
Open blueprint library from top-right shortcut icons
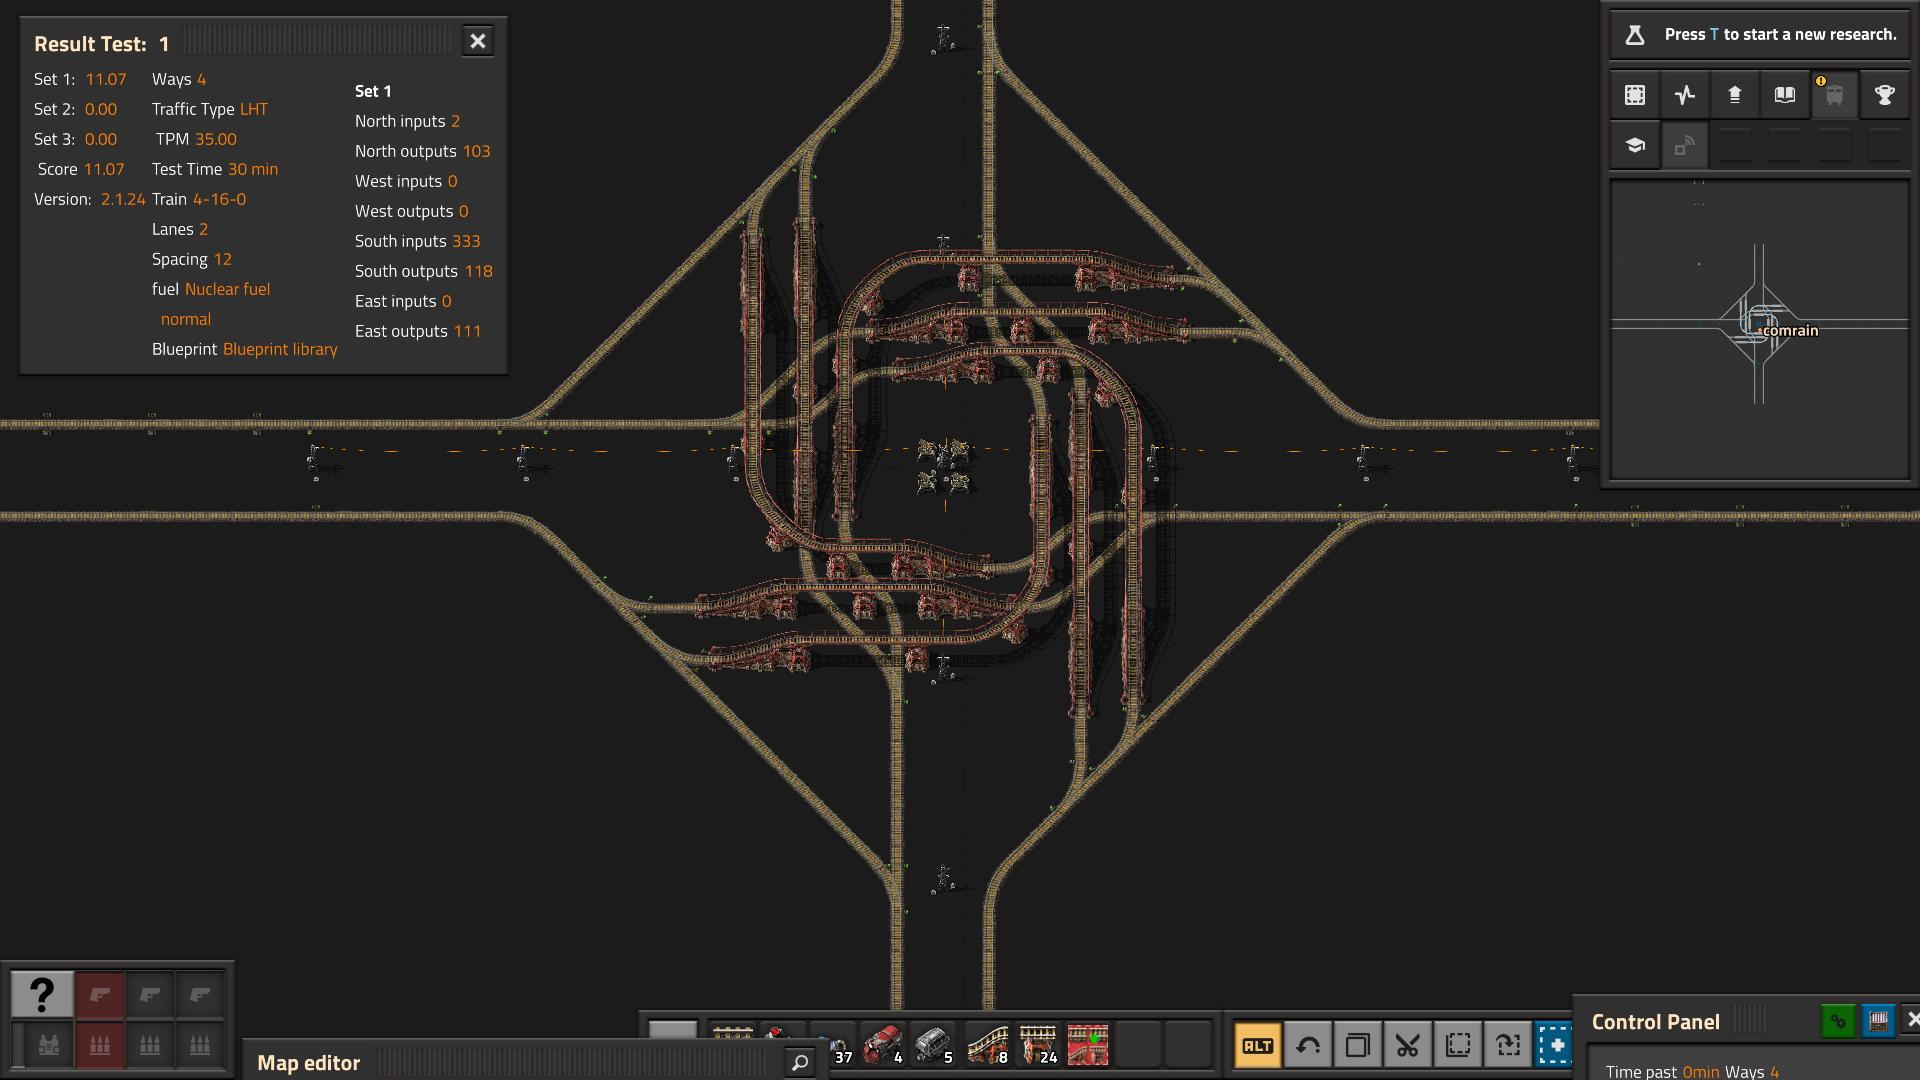1635,95
